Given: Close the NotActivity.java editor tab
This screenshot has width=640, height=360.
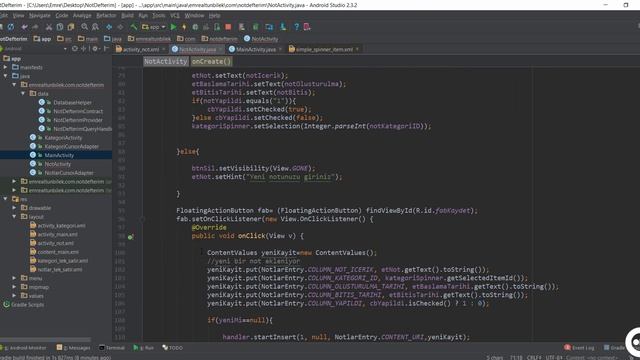Looking at the screenshot, I should click(x=220, y=49).
